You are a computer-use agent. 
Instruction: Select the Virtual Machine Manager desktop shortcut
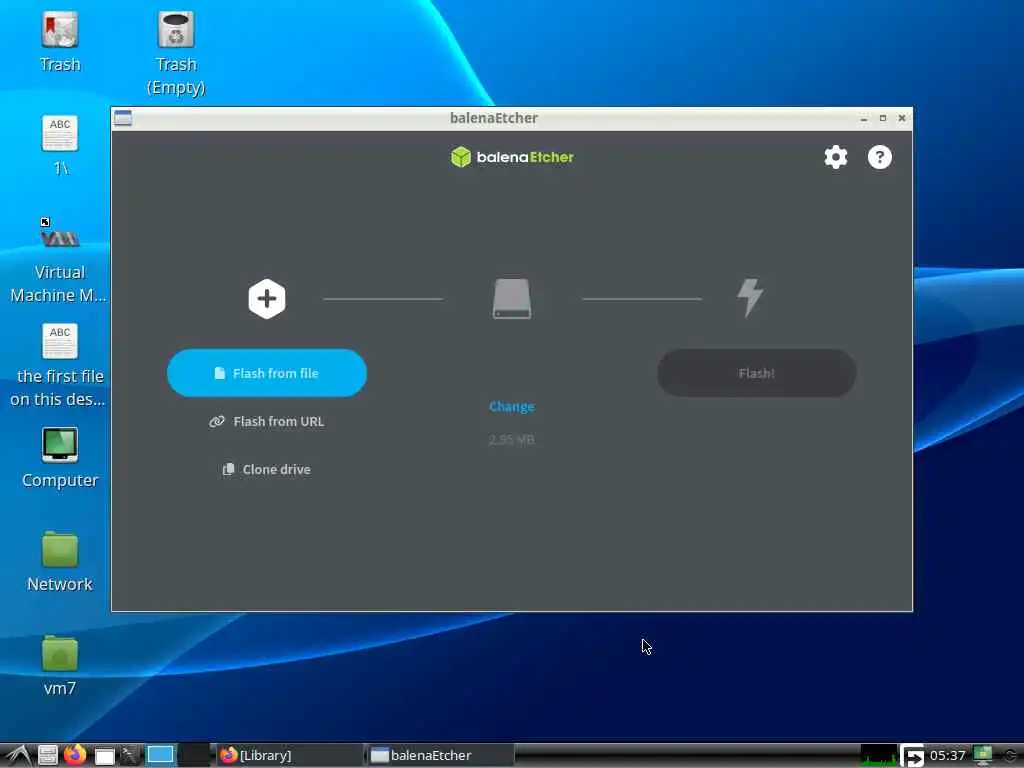pos(59,261)
